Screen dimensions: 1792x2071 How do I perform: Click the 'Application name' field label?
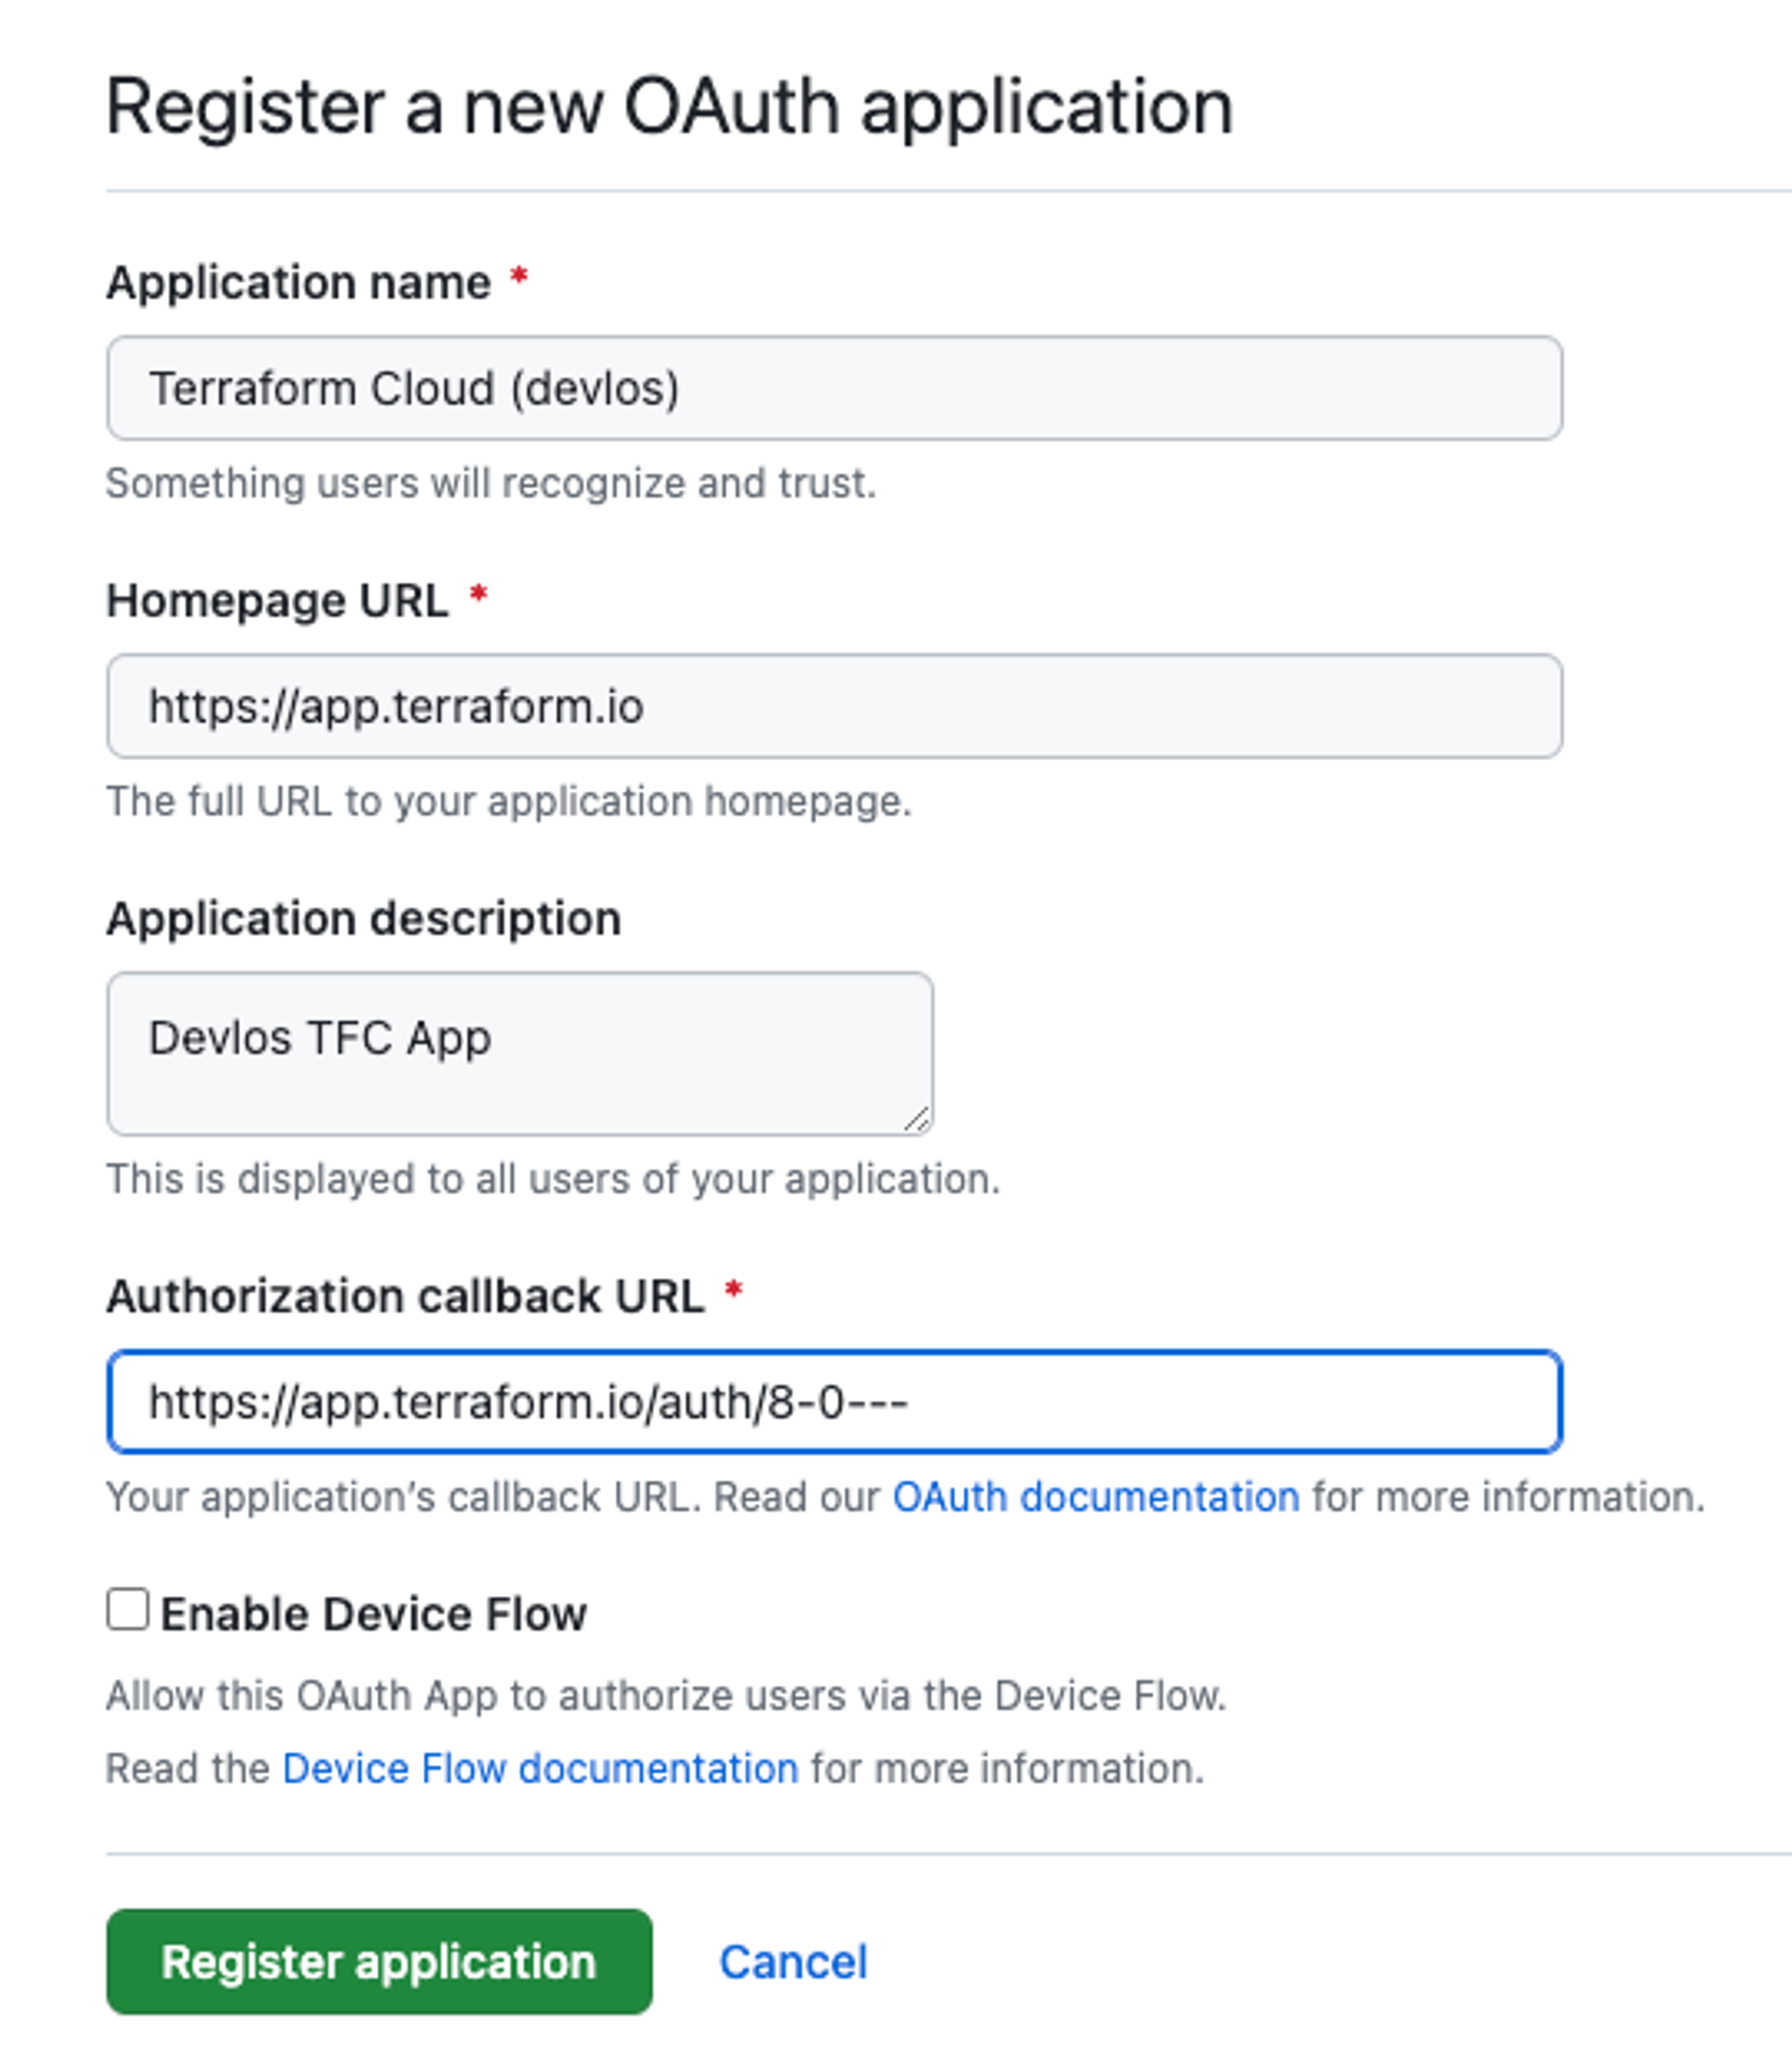[x=298, y=283]
